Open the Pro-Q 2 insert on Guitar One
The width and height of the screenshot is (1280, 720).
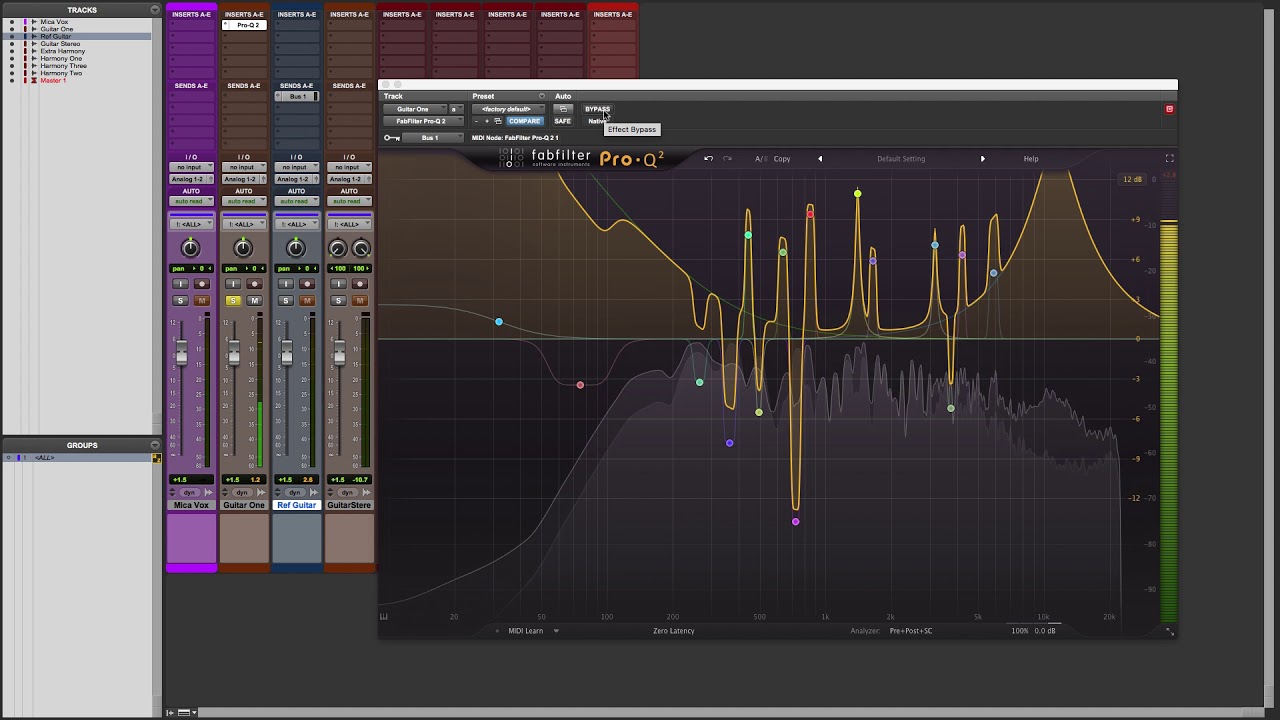pyautogui.click(x=247, y=25)
